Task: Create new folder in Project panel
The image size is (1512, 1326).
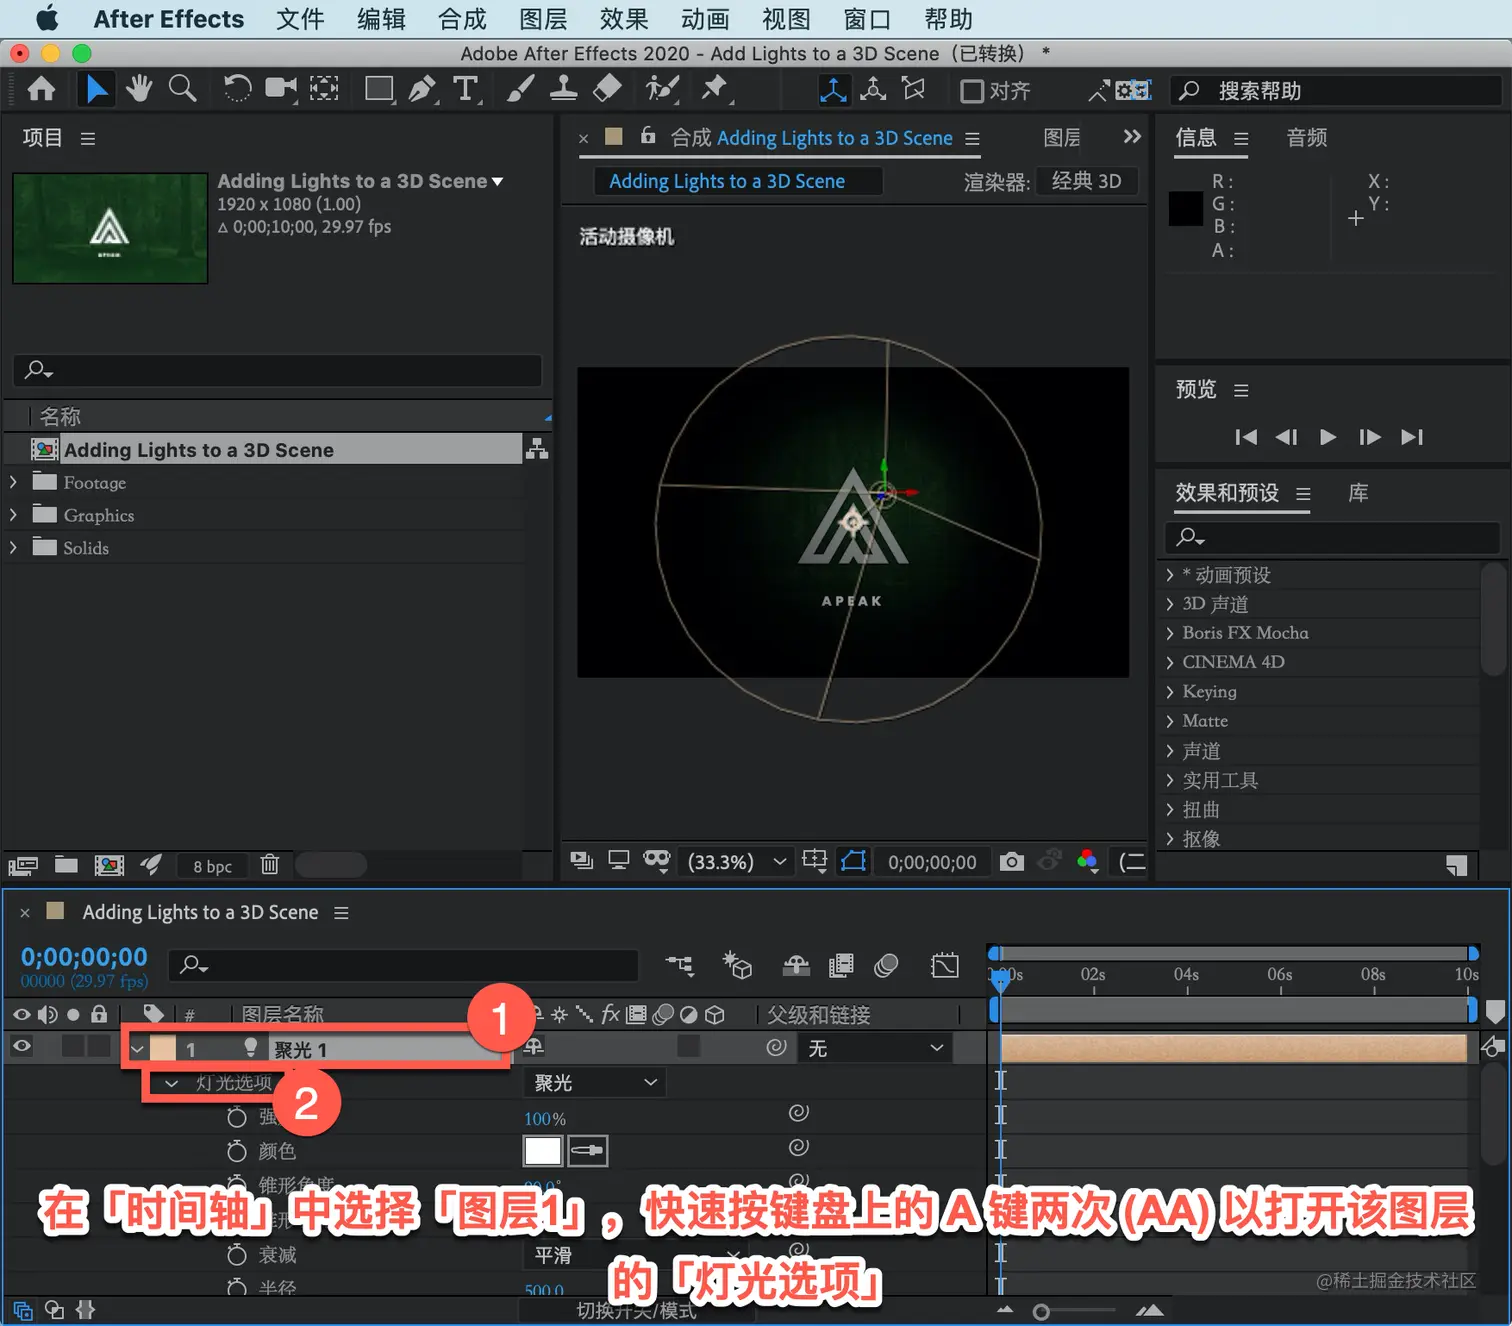Action: (66, 865)
